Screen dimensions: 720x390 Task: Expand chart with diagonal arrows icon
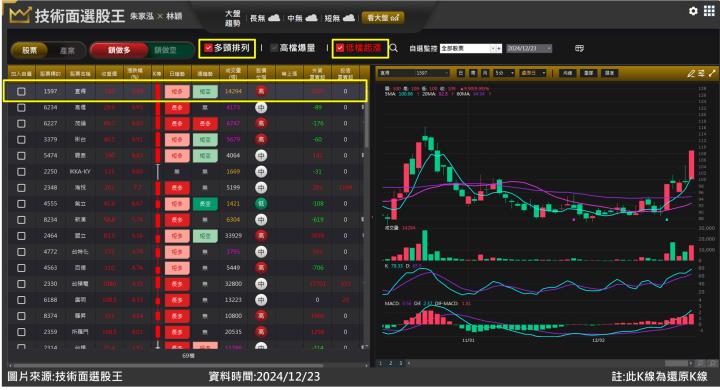[712, 73]
